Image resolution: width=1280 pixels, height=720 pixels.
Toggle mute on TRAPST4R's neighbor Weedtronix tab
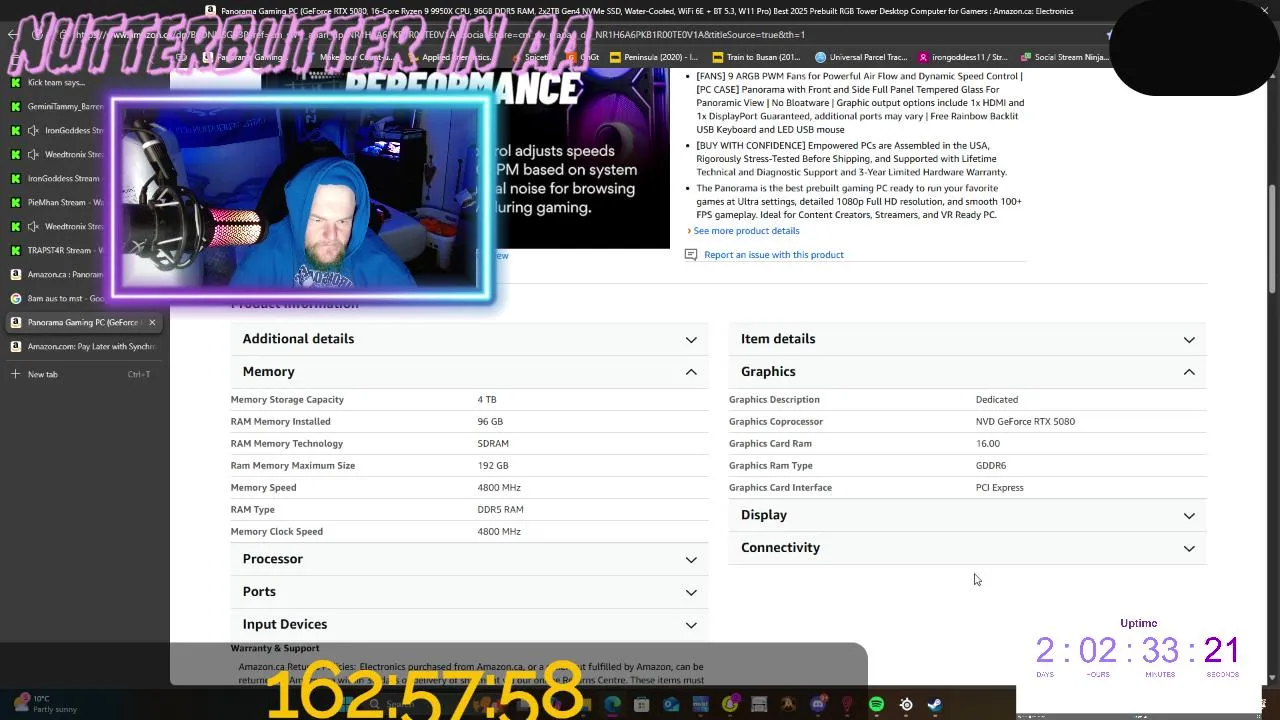click(33, 226)
